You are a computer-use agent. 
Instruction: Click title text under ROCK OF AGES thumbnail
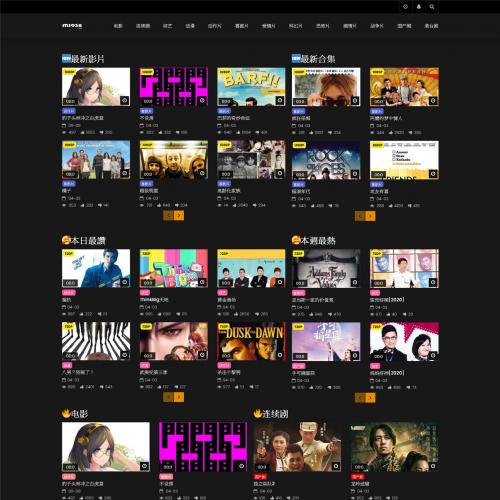point(301,191)
